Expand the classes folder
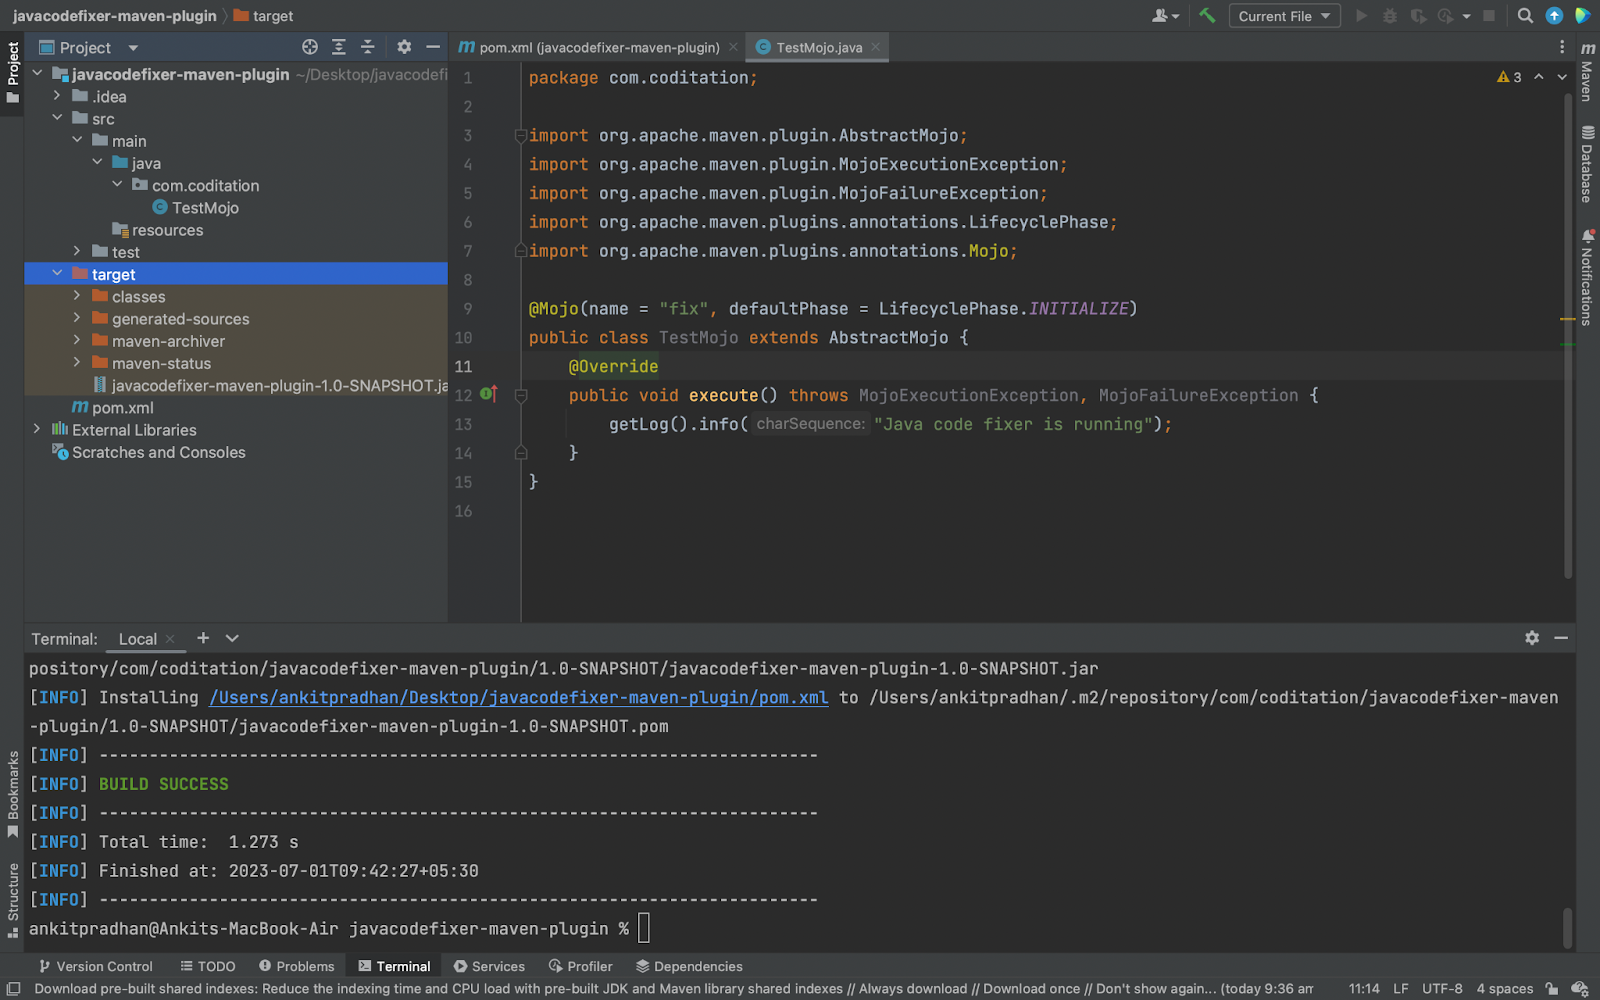This screenshot has width=1600, height=1000. 77,296
